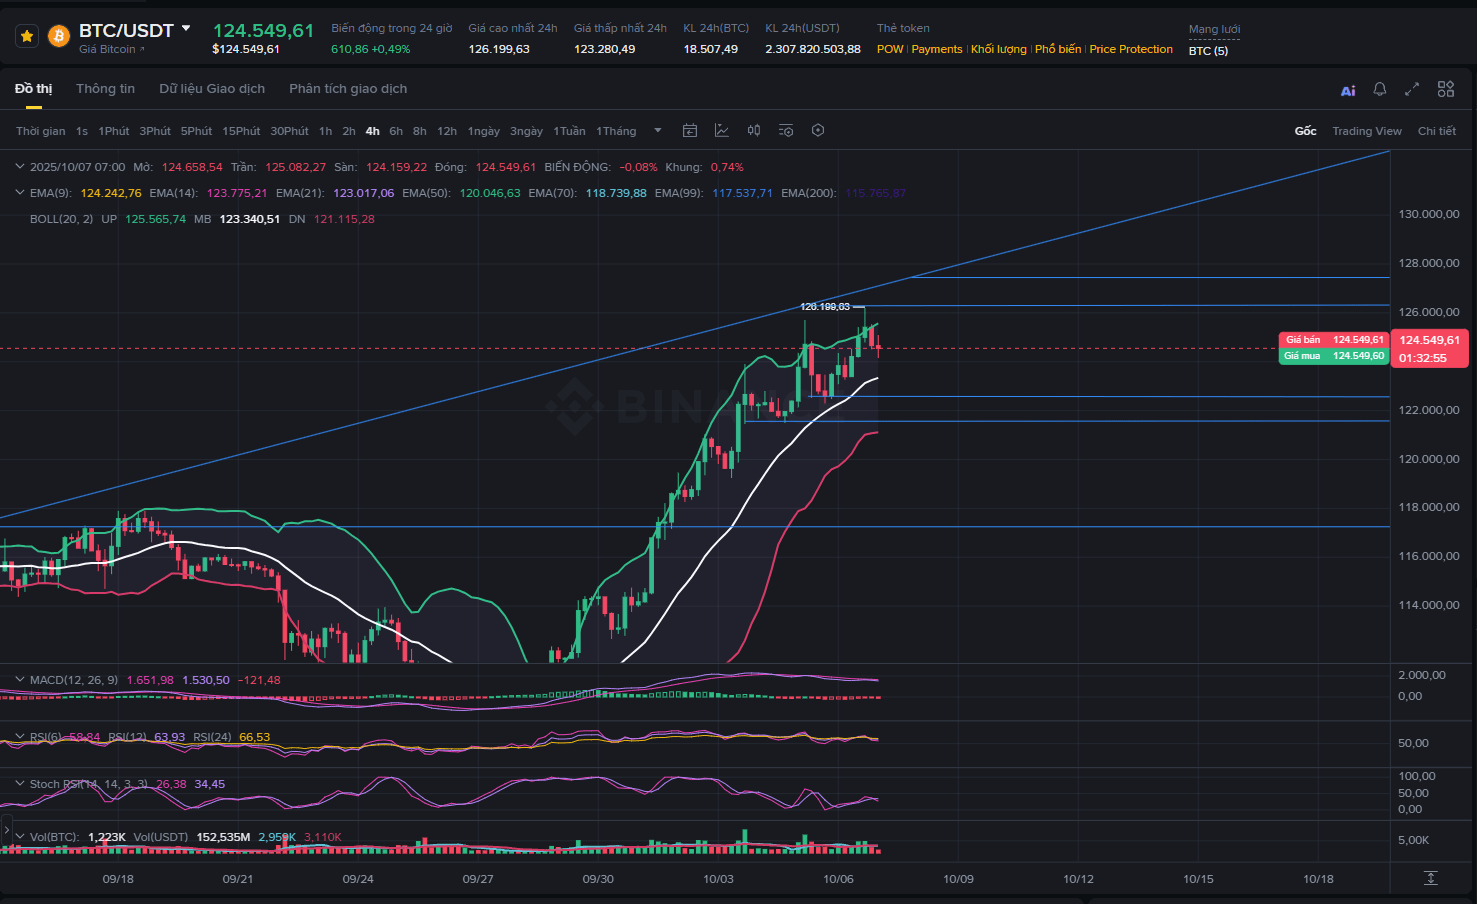Open the candlestick chart type icon
This screenshot has height=904, width=1477.
[754, 131]
